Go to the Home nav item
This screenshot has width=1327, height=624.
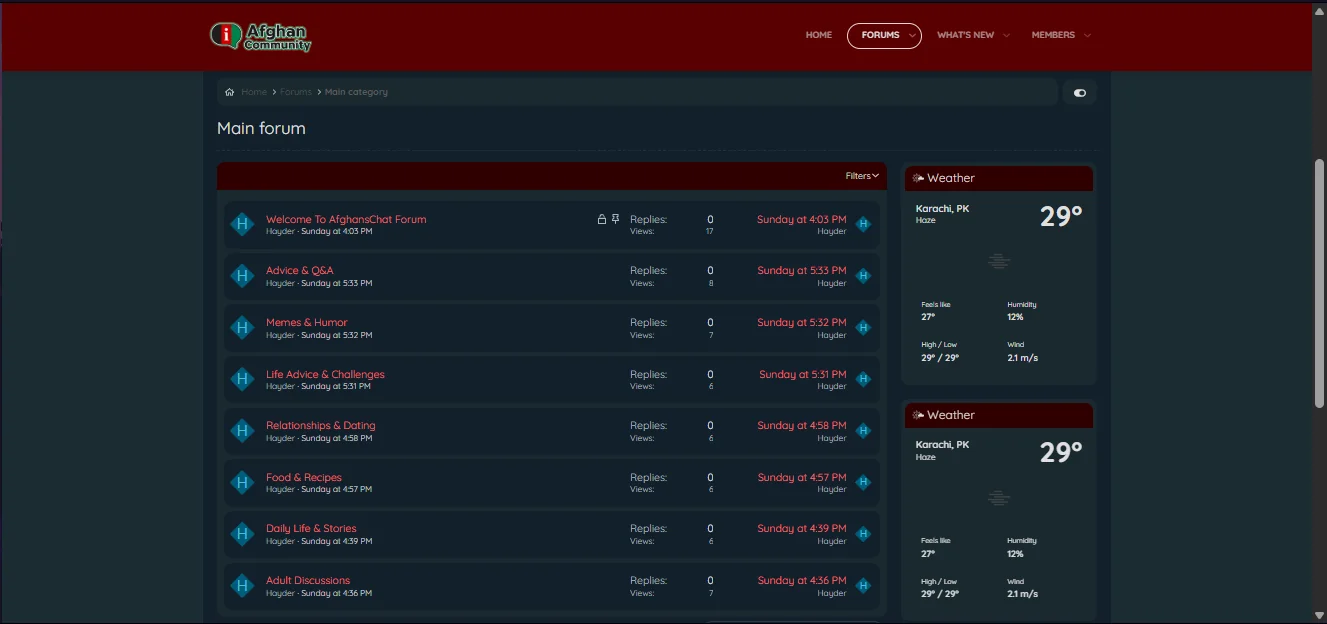coord(818,35)
